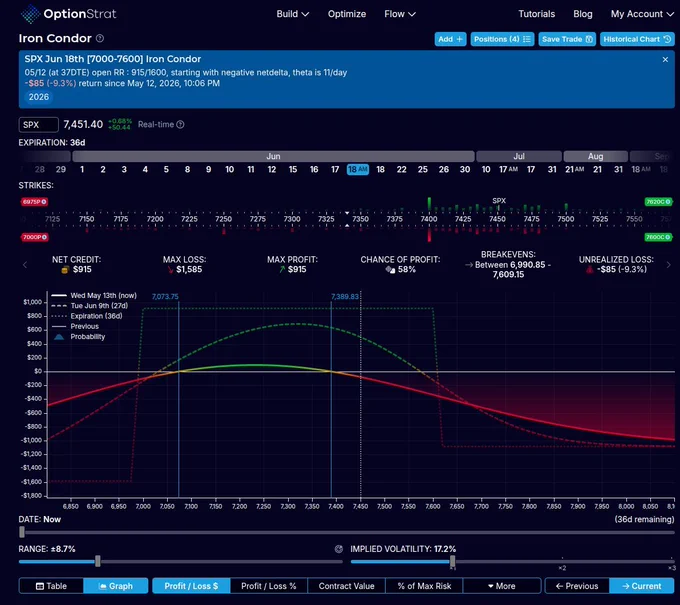Click the Max Loss down-arrow icon
The width and height of the screenshot is (680, 605).
click(170, 270)
